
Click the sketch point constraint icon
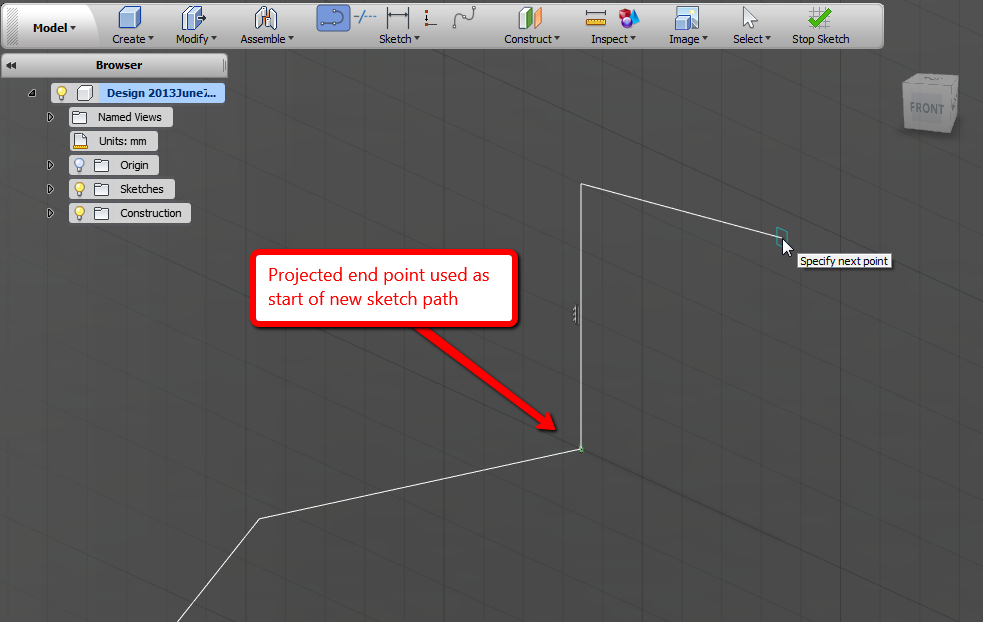(429, 18)
